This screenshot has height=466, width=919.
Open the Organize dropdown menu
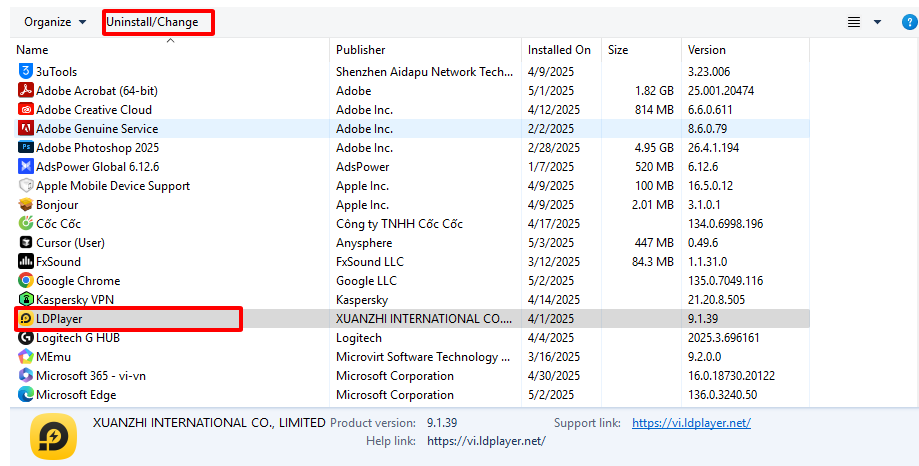(55, 22)
